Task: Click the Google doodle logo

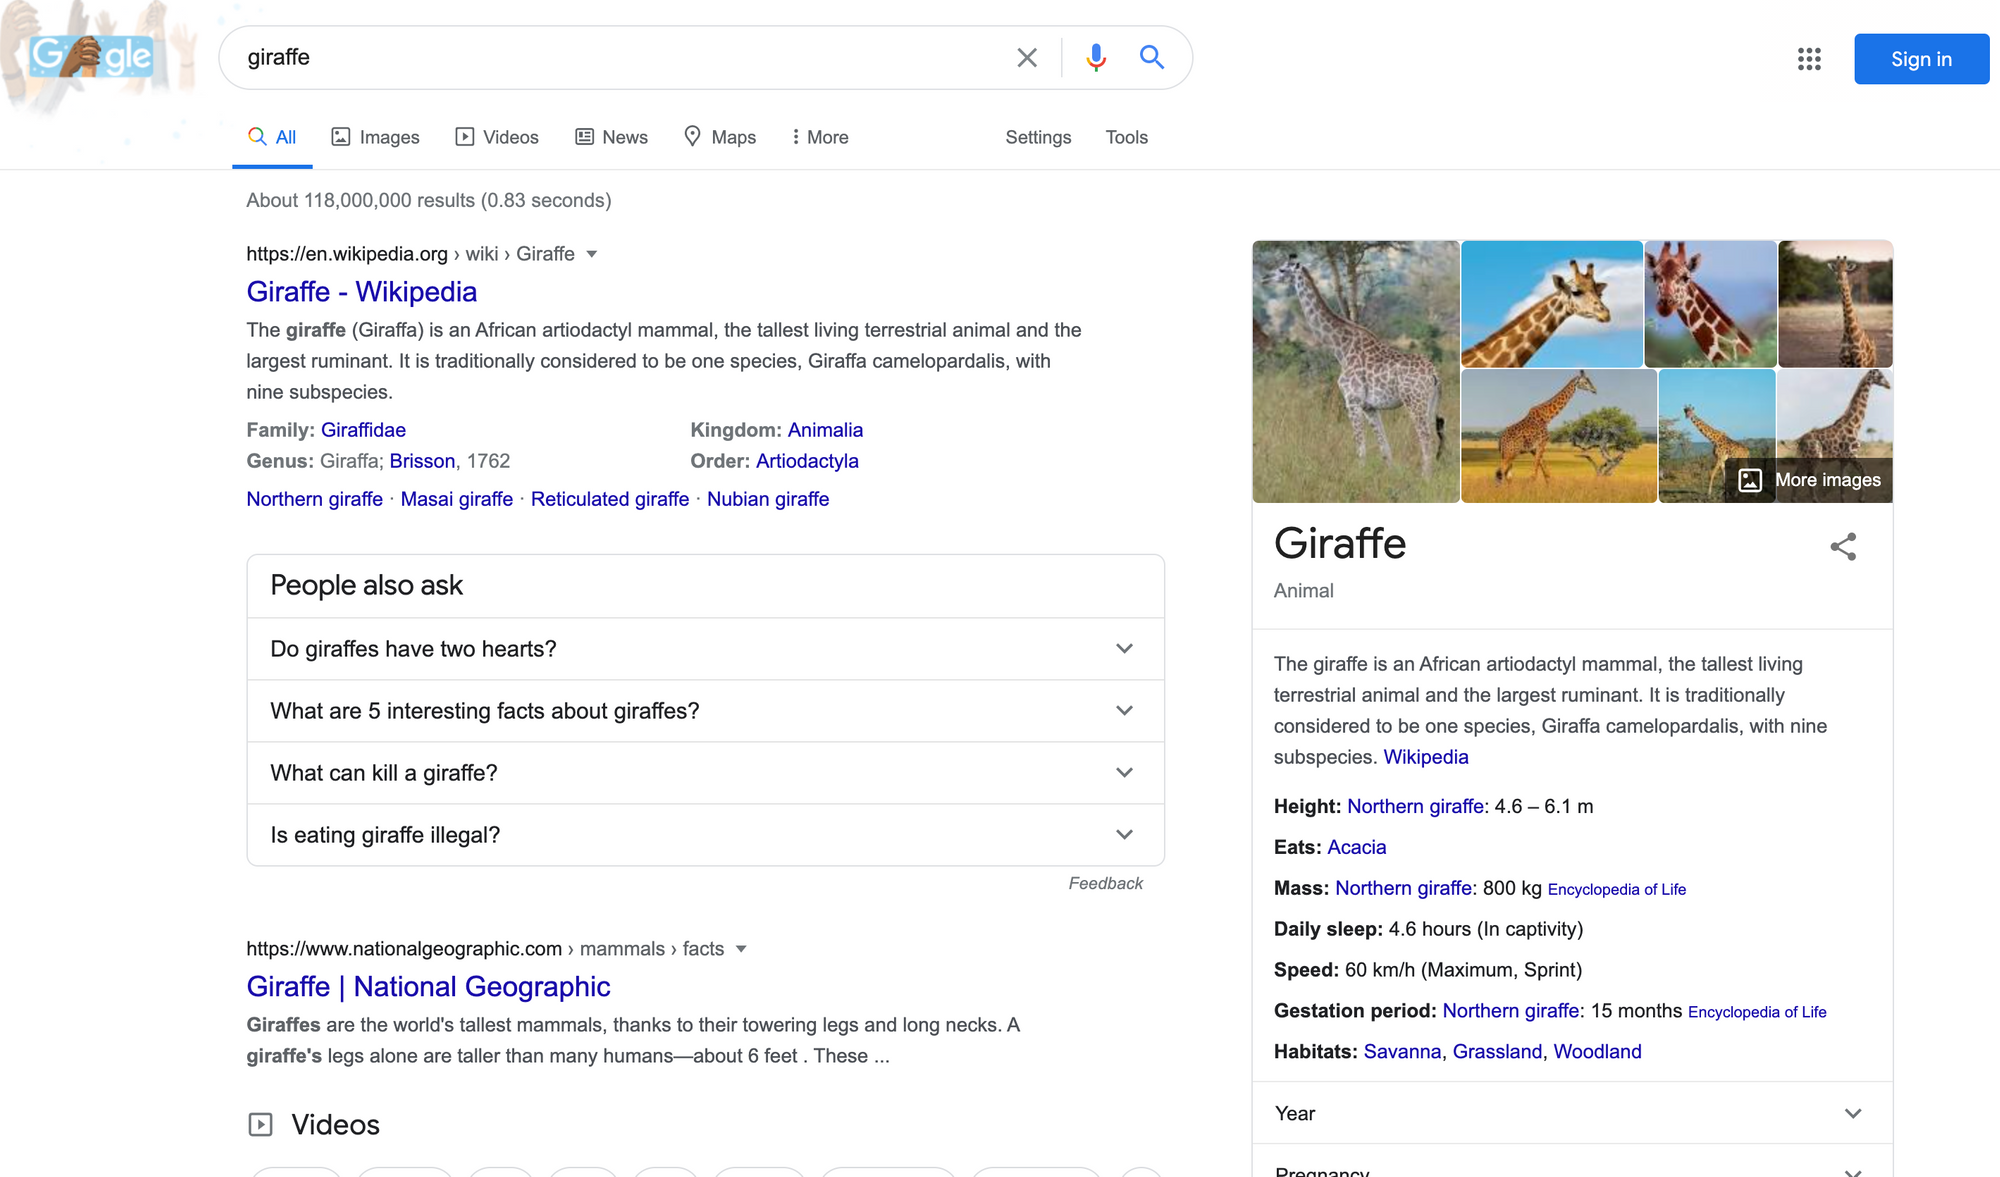Action: (91, 56)
